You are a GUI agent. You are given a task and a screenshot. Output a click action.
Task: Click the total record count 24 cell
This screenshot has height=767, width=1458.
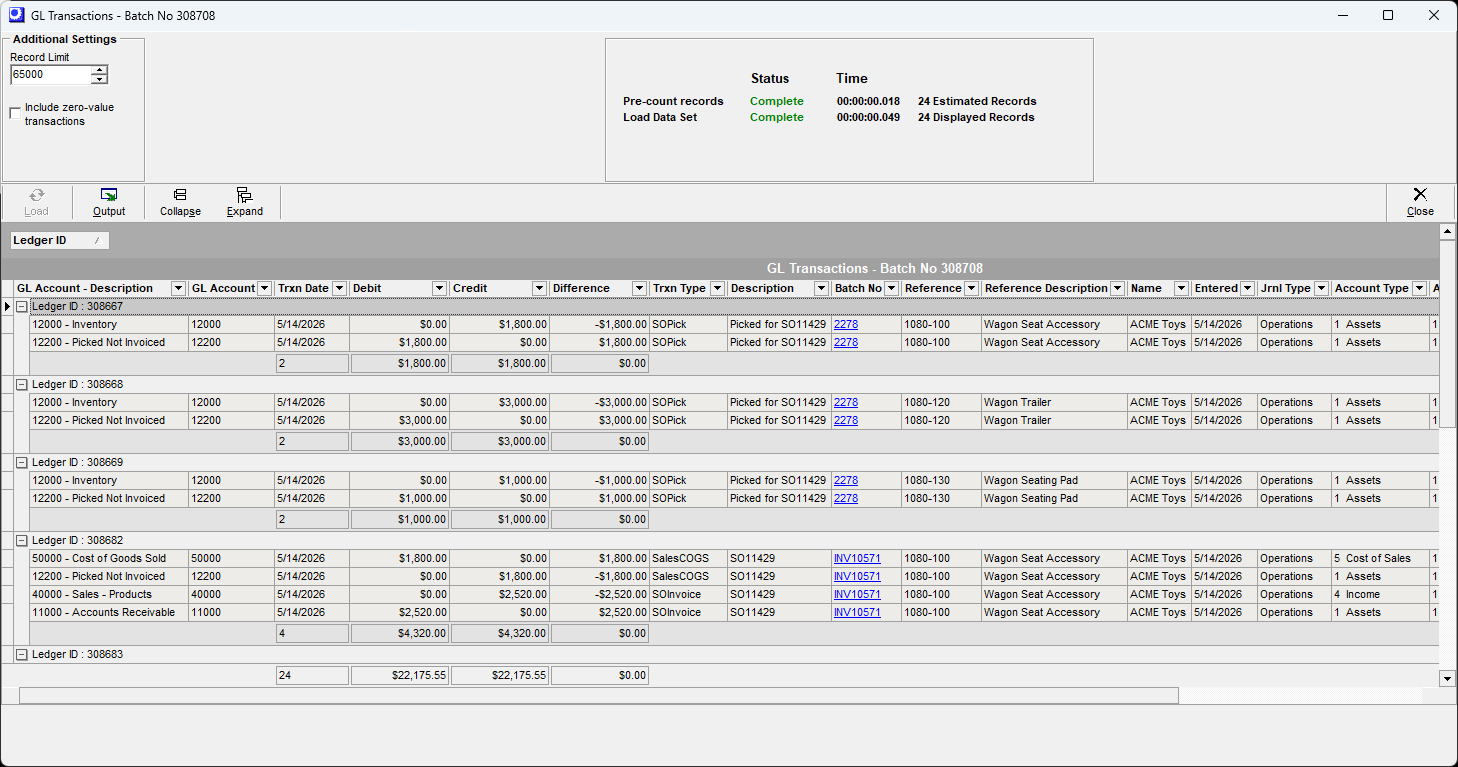[312, 675]
